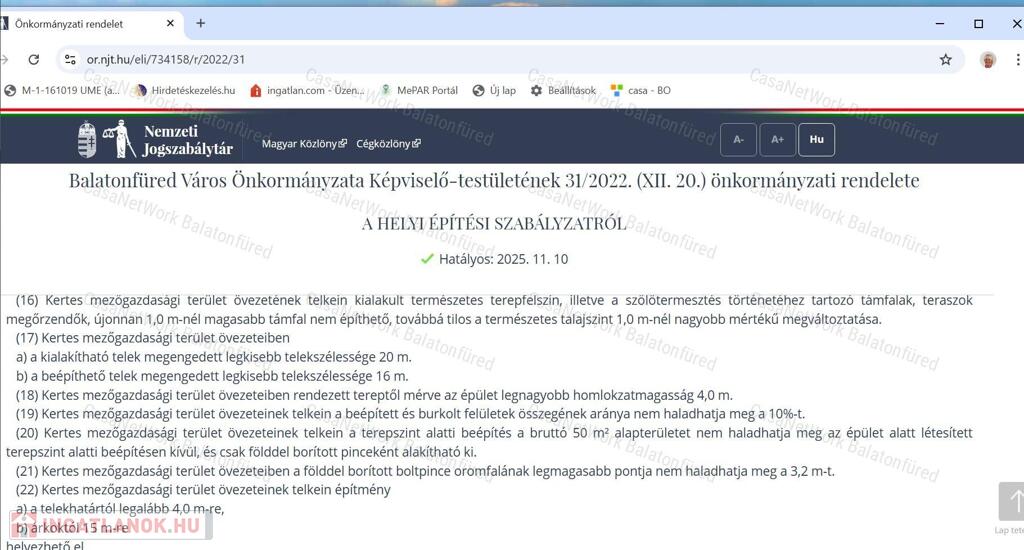1024x550 pixels.
Task: Open the ingatlan.com bookmark
Action: coord(307,90)
